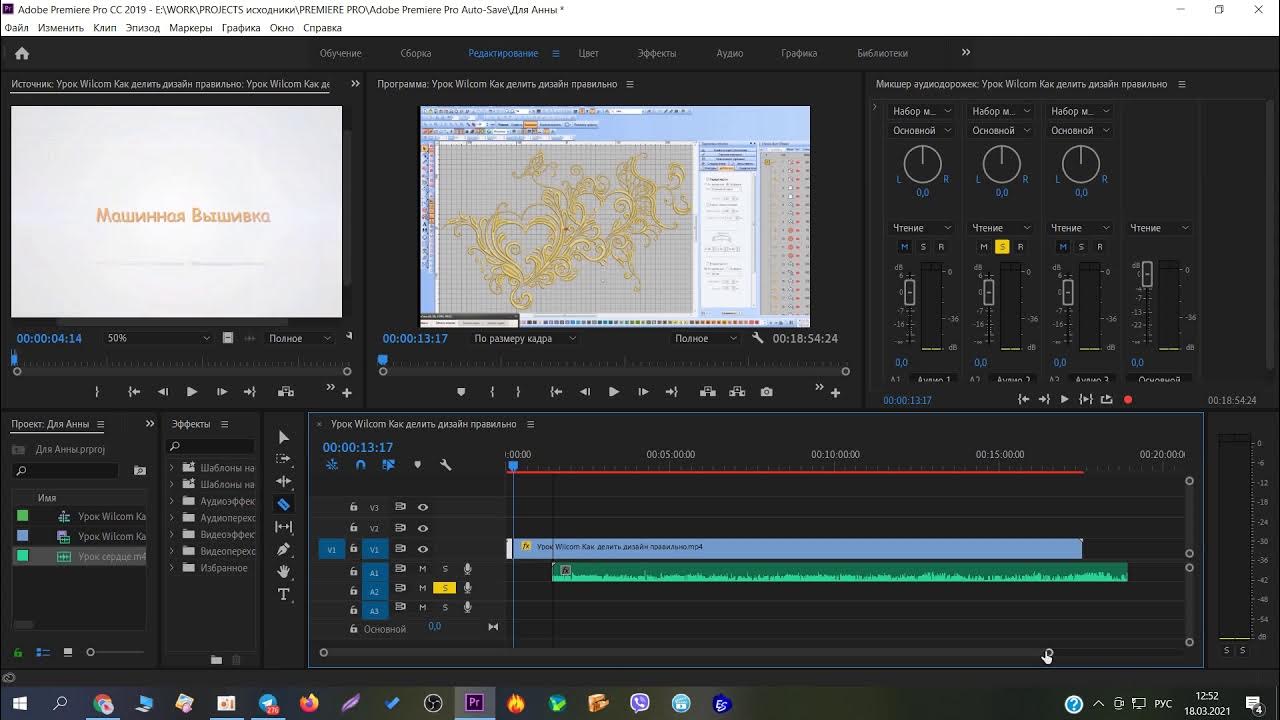Open the 'Эпизод' menu
1280x720 pixels.
click(x=142, y=28)
